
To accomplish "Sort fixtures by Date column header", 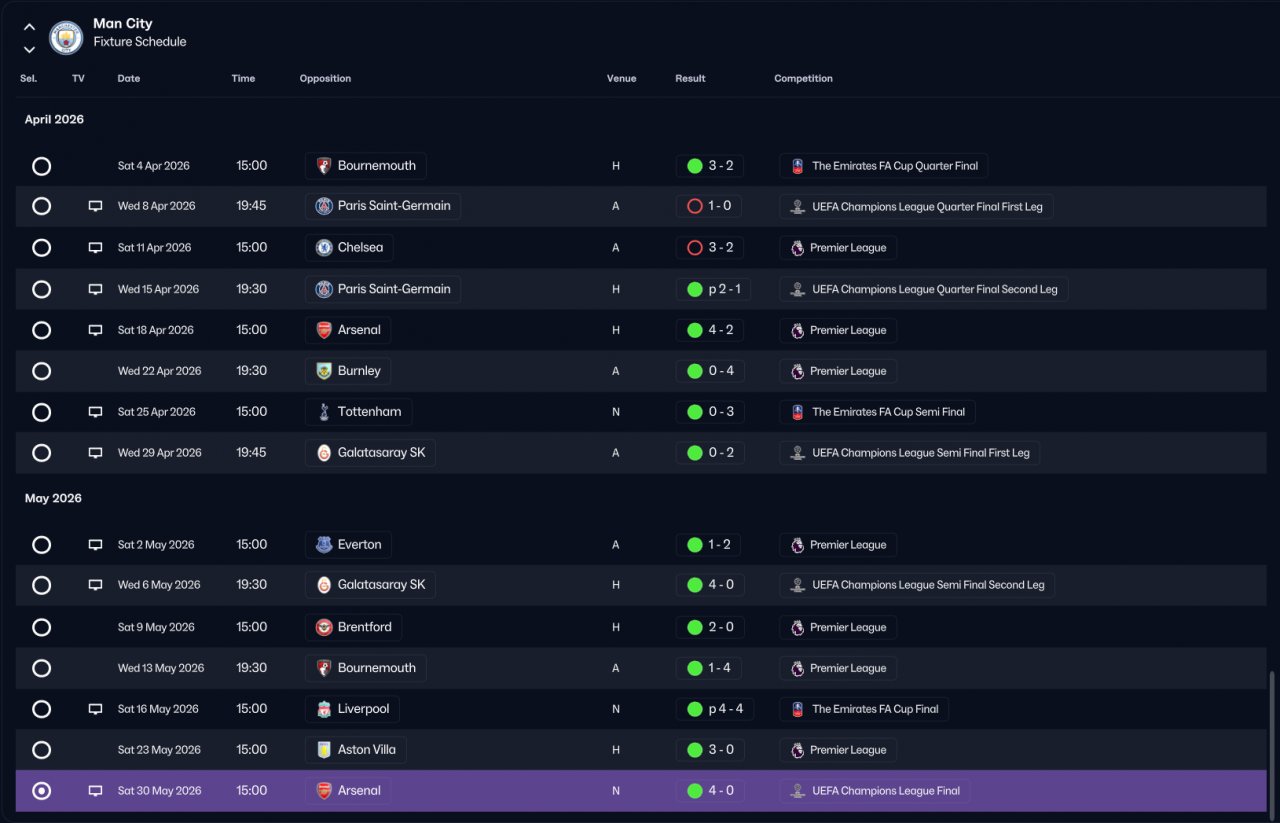I will tap(129, 79).
